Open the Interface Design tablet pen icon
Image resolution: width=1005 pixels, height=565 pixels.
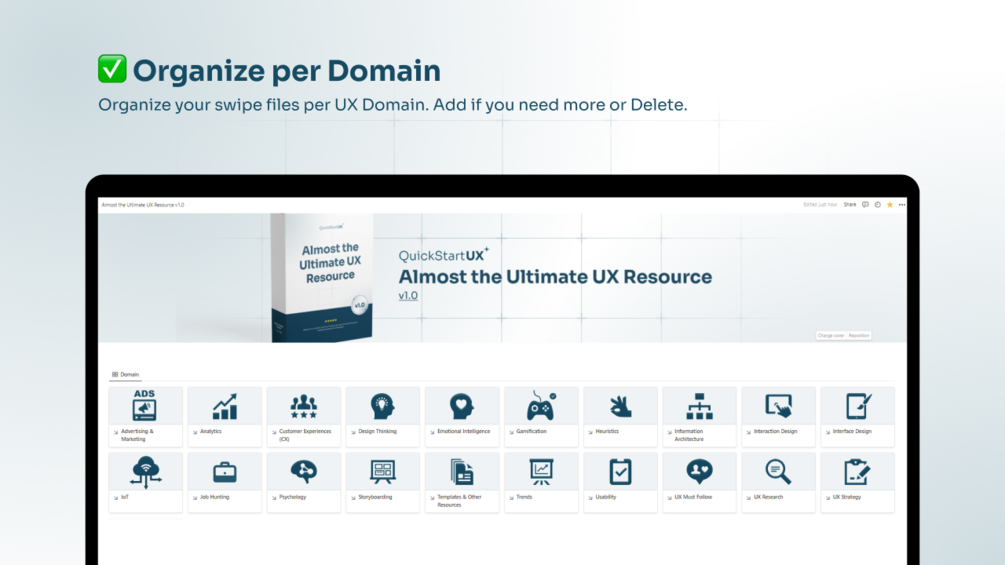point(858,406)
